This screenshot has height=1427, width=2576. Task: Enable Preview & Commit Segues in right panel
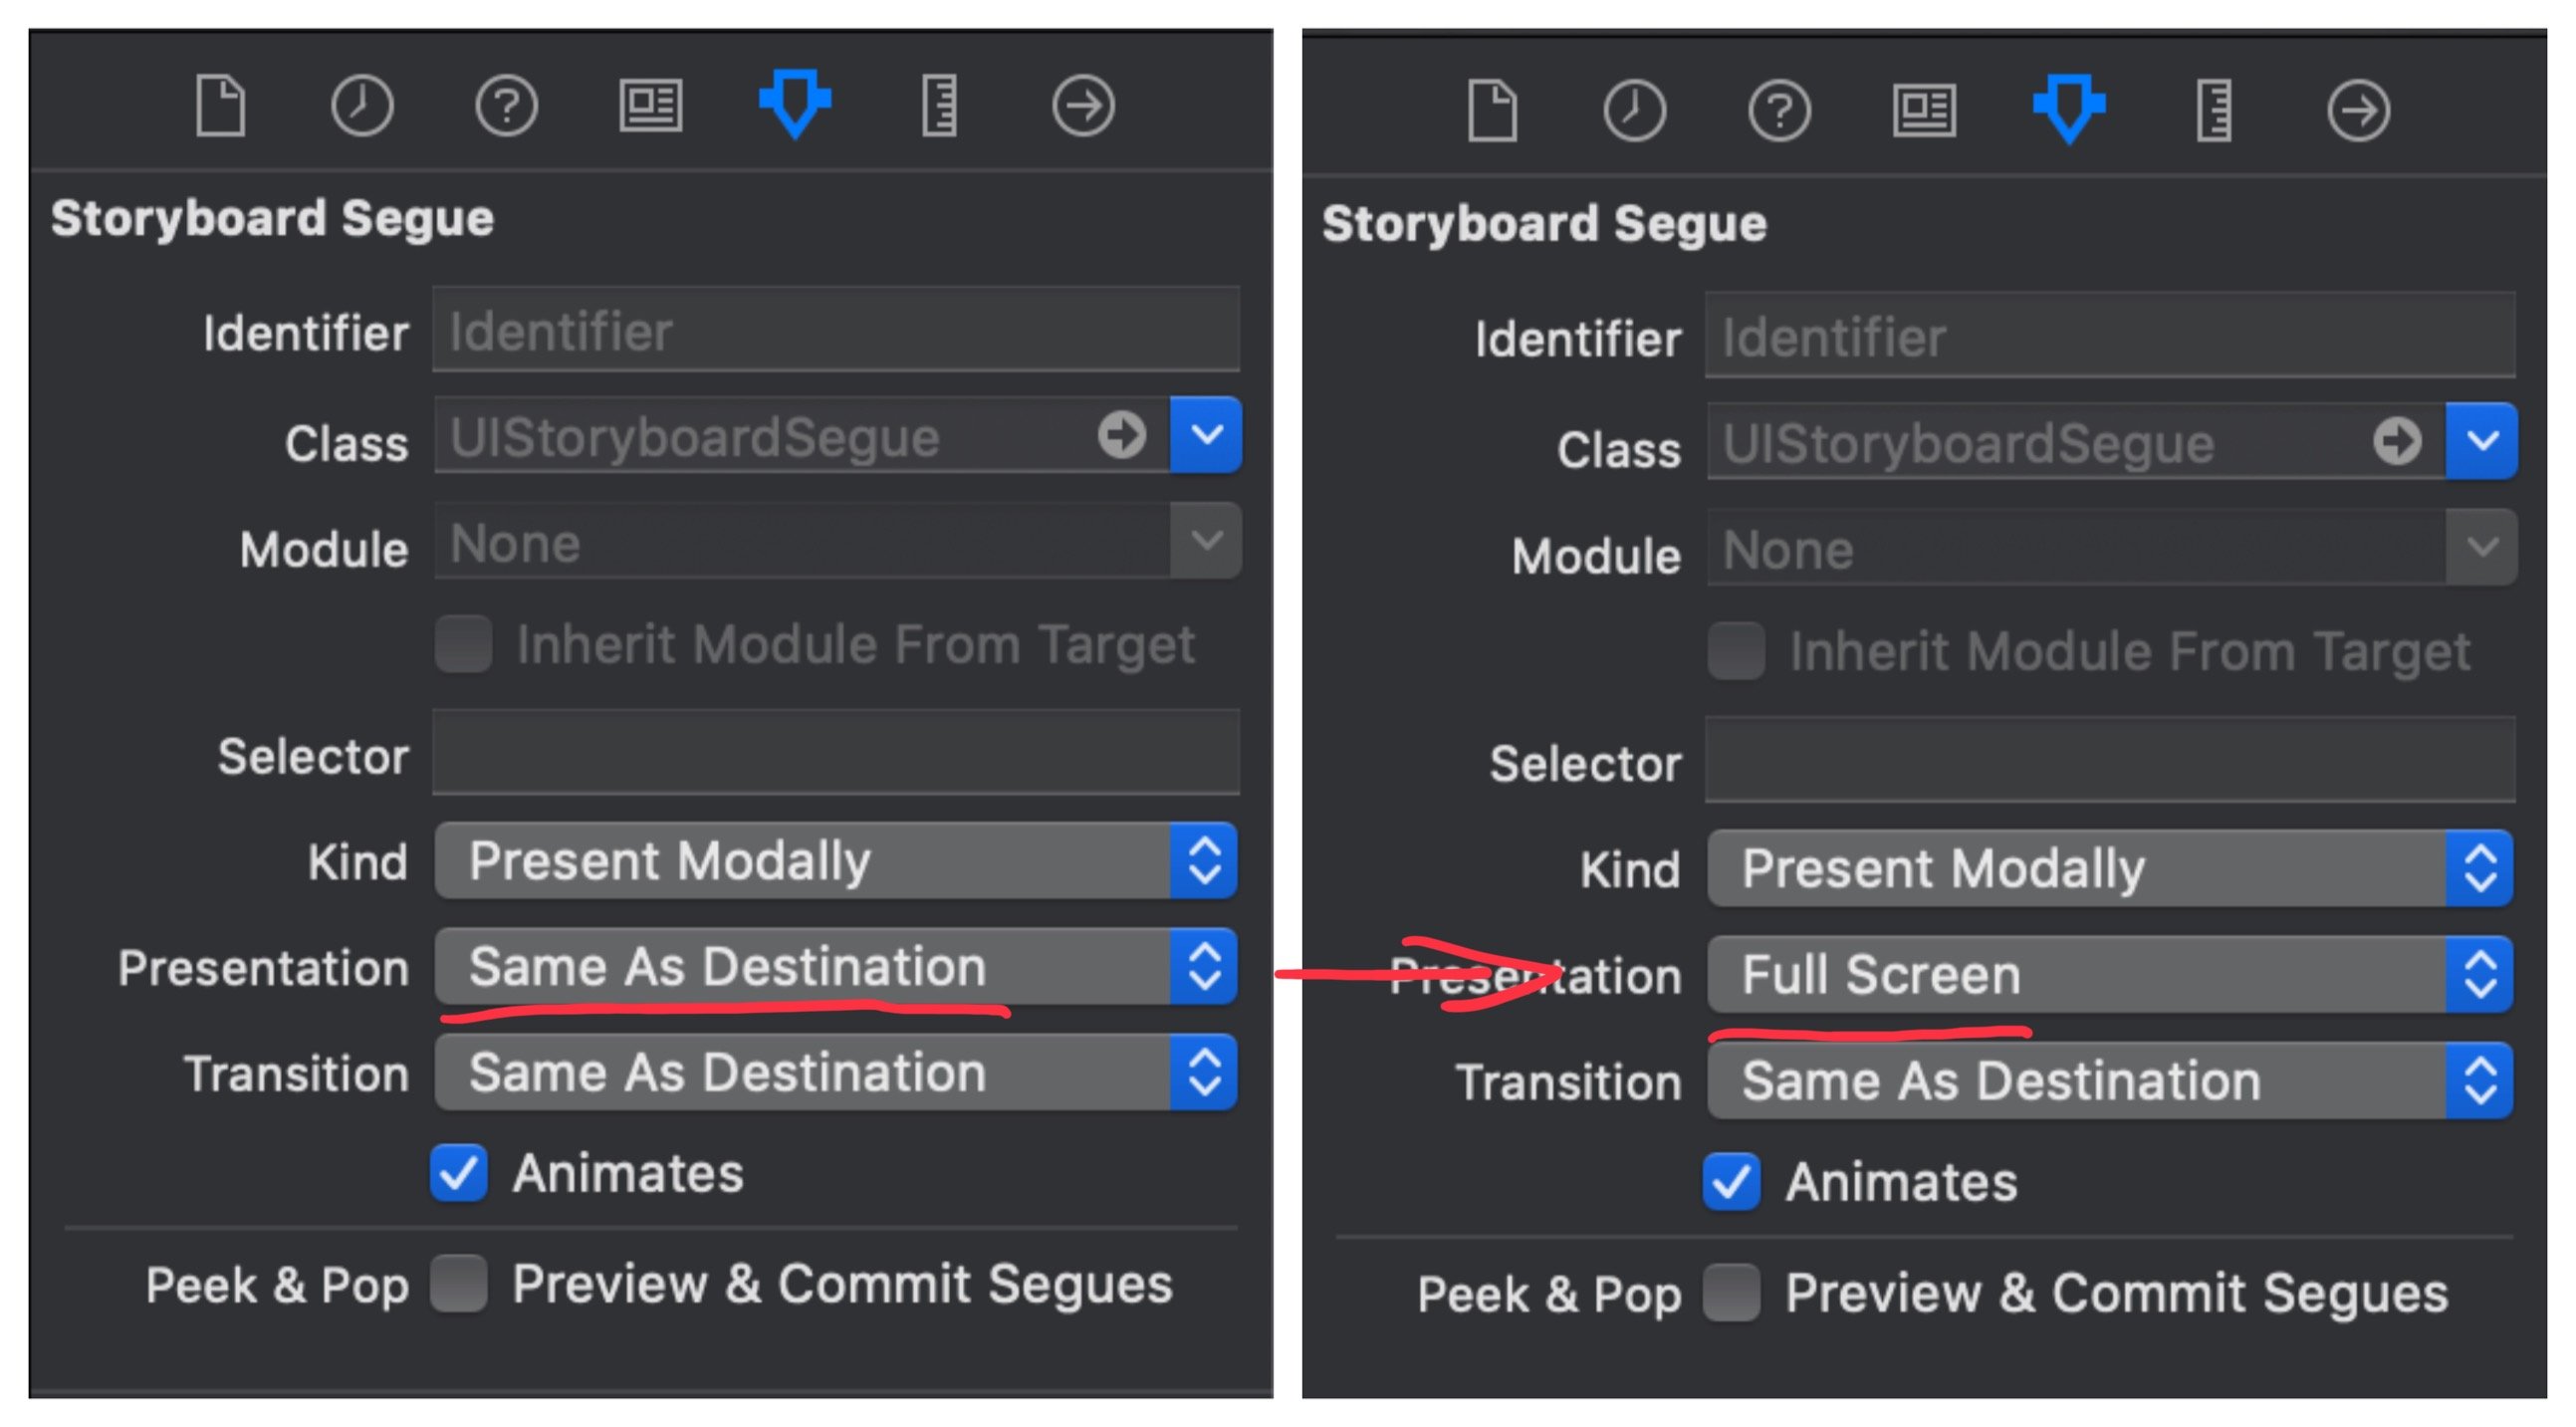pos(1732,1292)
